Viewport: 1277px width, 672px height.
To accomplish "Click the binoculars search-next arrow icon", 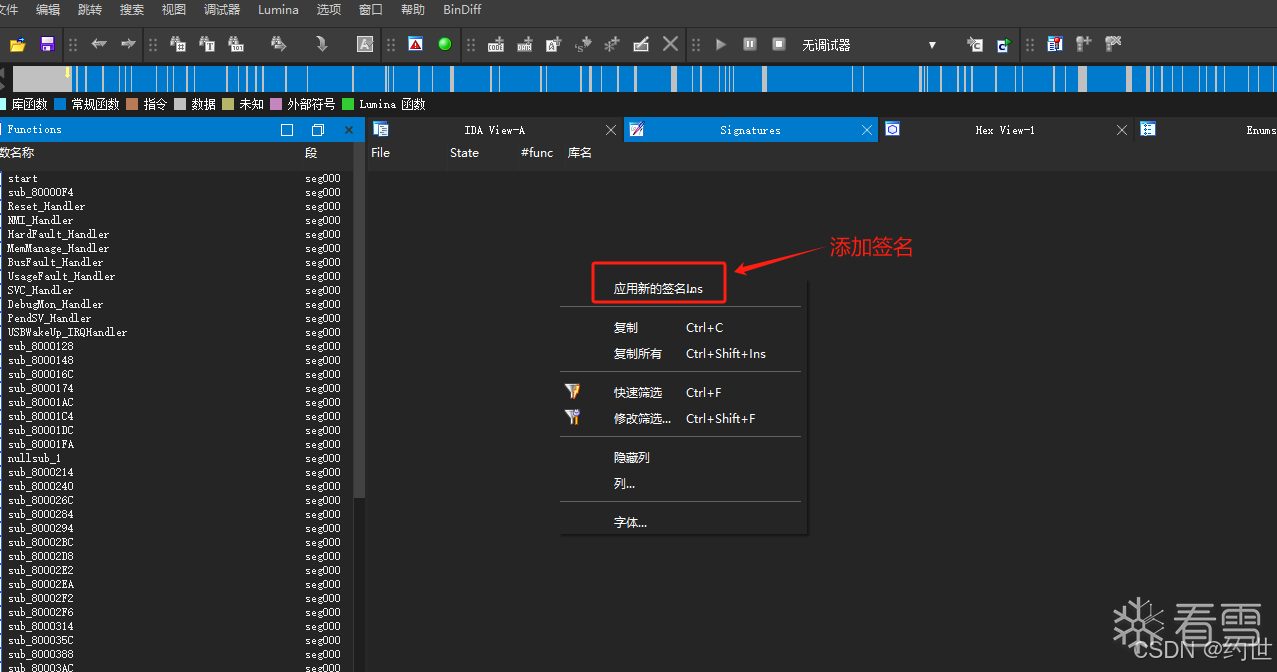I will 279,44.
